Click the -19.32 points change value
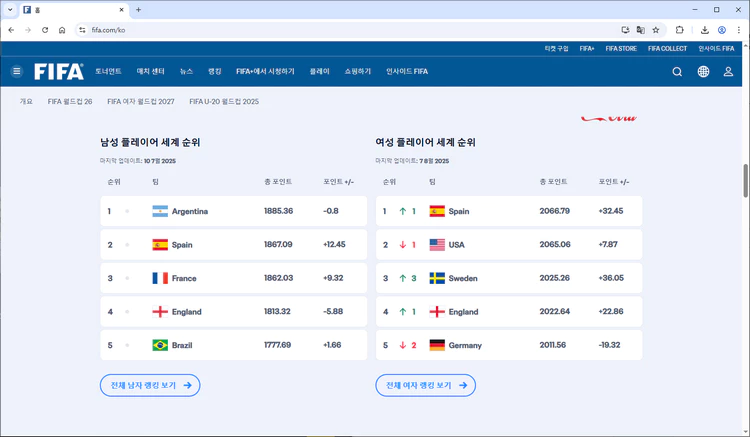The height and width of the screenshot is (437, 750). pos(609,345)
